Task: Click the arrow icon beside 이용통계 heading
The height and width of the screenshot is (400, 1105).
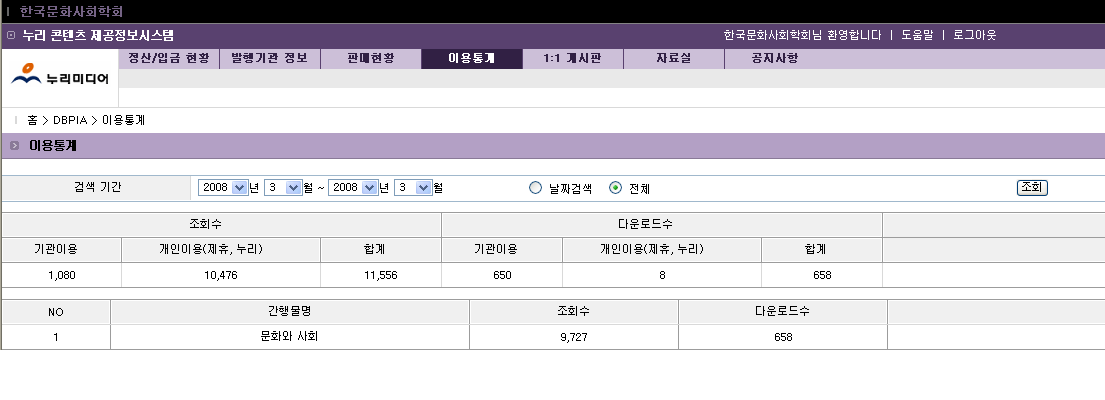Action: [14, 146]
